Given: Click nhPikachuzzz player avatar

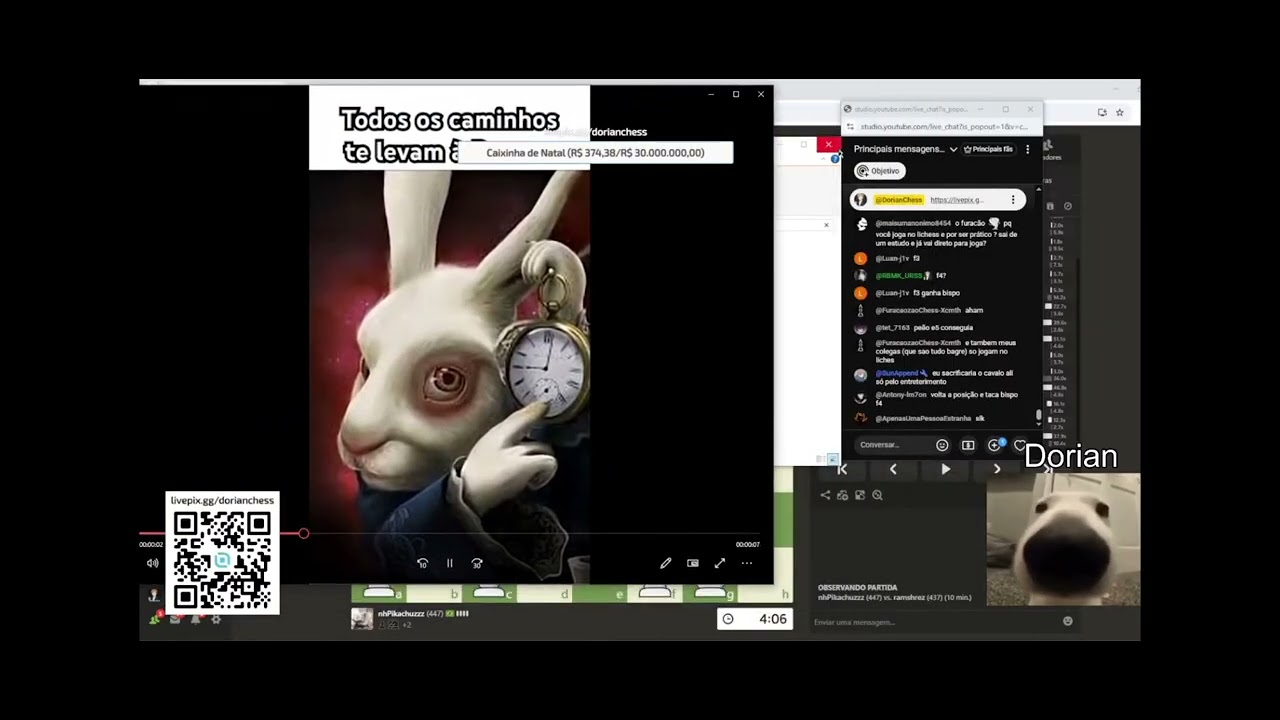Looking at the screenshot, I should [362, 619].
